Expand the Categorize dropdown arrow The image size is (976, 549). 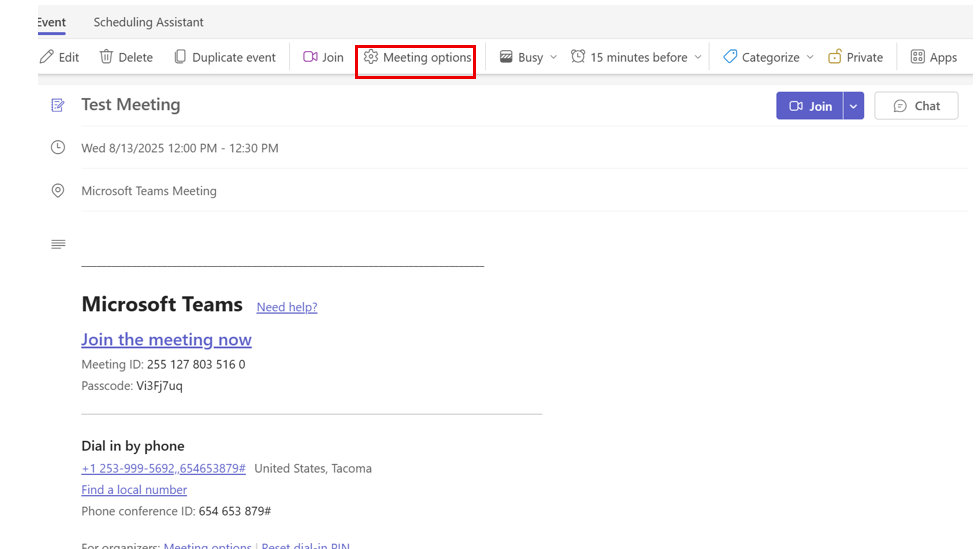click(x=810, y=57)
